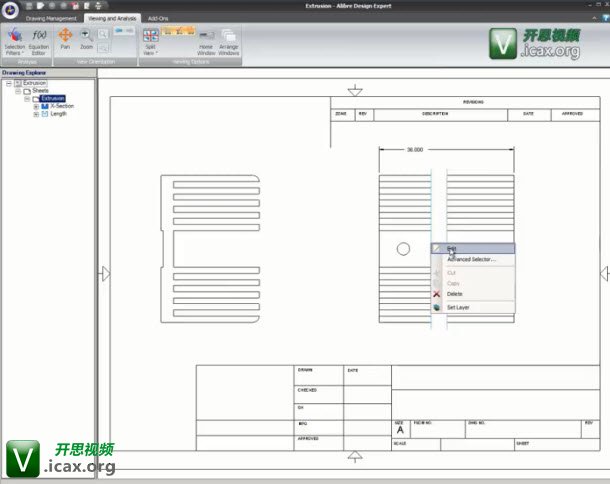This screenshot has height=484, width=610.
Task: Click the Split View icon
Action: pyautogui.click(x=150, y=40)
